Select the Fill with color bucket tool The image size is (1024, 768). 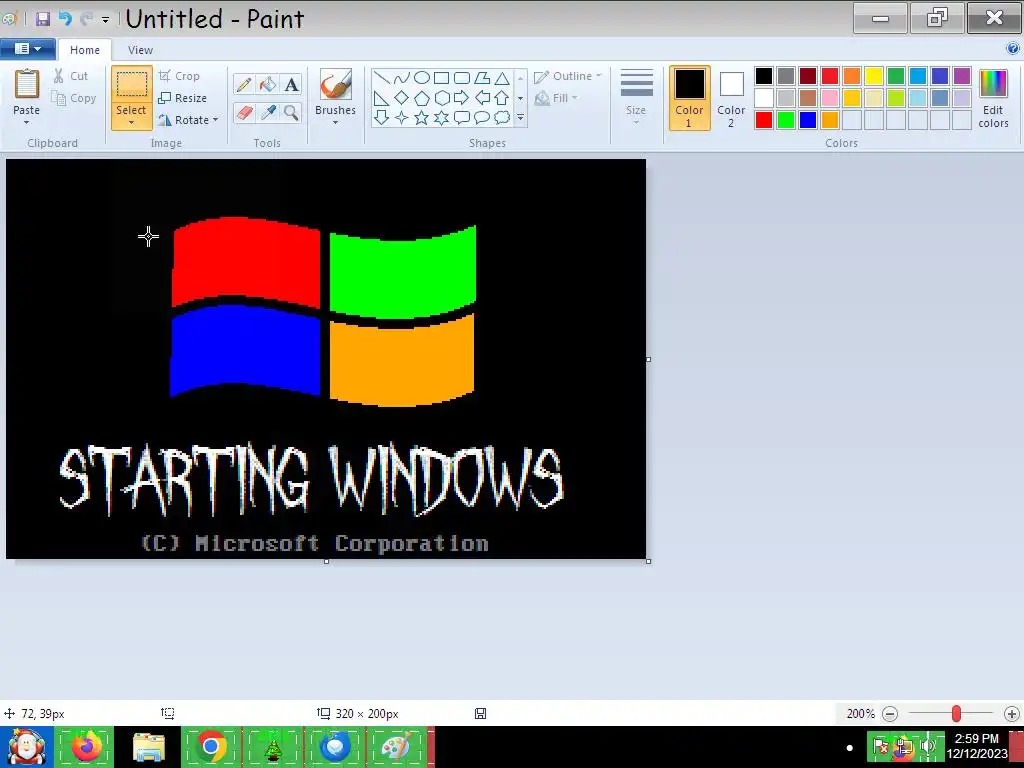click(267, 84)
